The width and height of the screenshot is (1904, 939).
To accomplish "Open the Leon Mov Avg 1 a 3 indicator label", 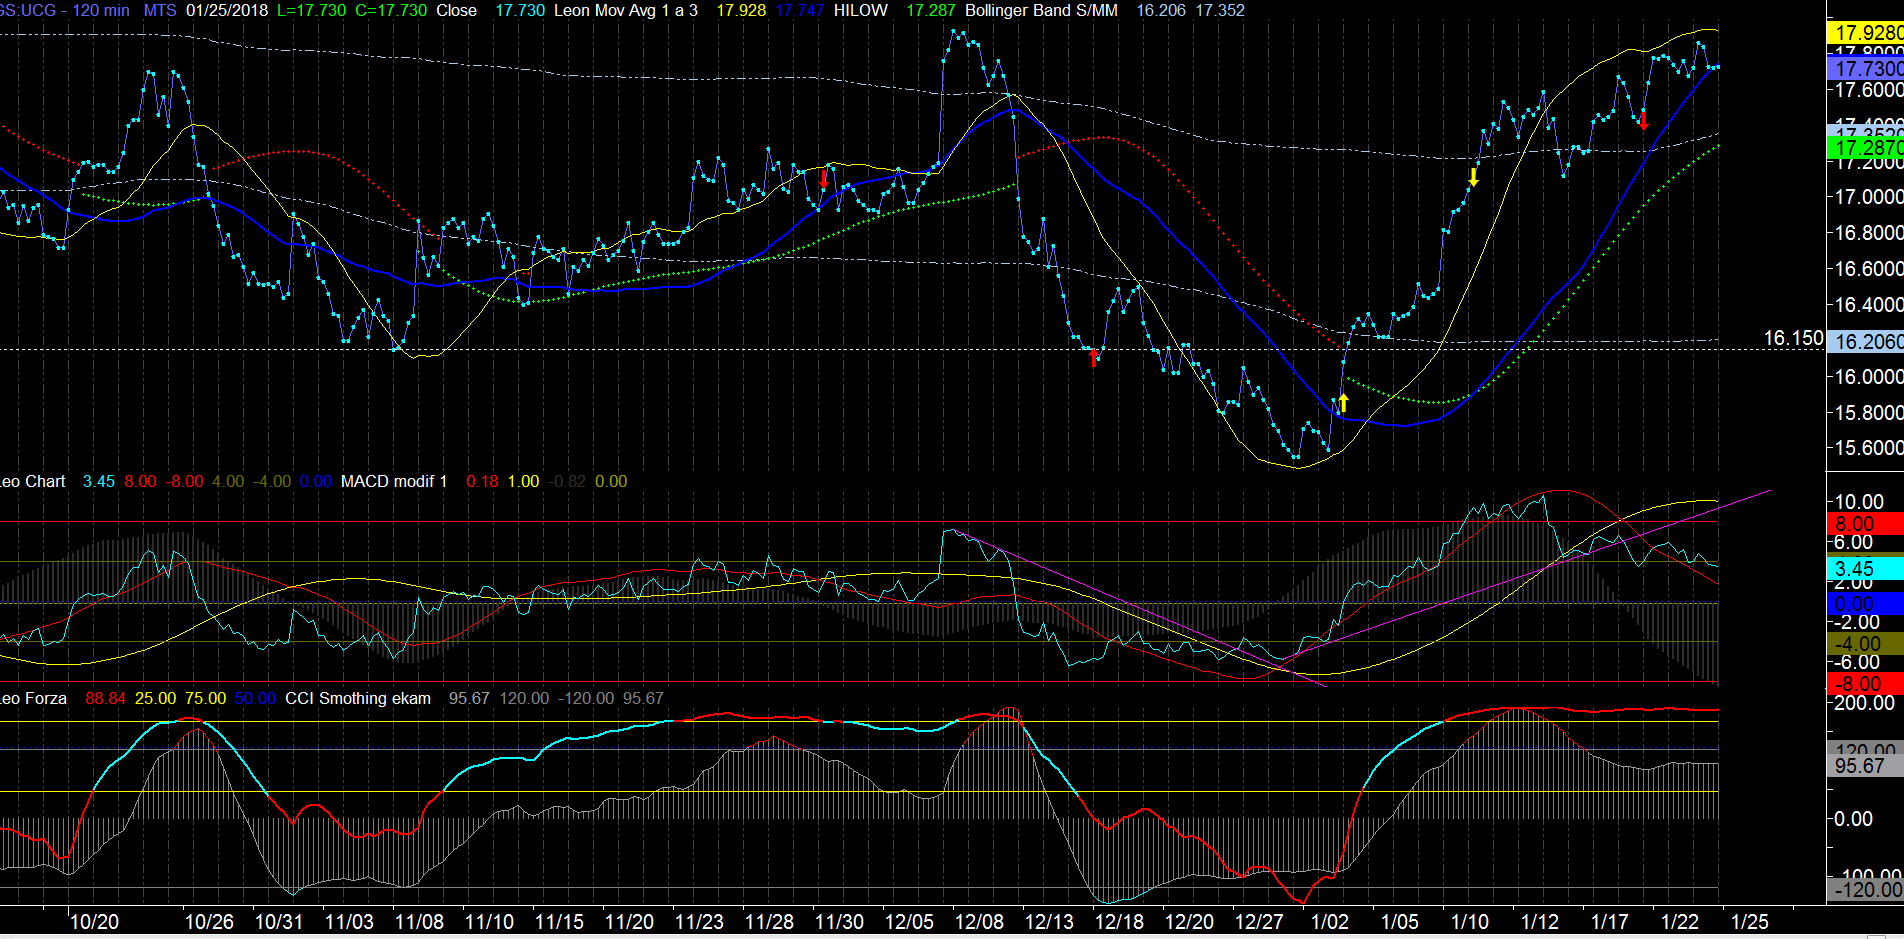I will [x=626, y=10].
